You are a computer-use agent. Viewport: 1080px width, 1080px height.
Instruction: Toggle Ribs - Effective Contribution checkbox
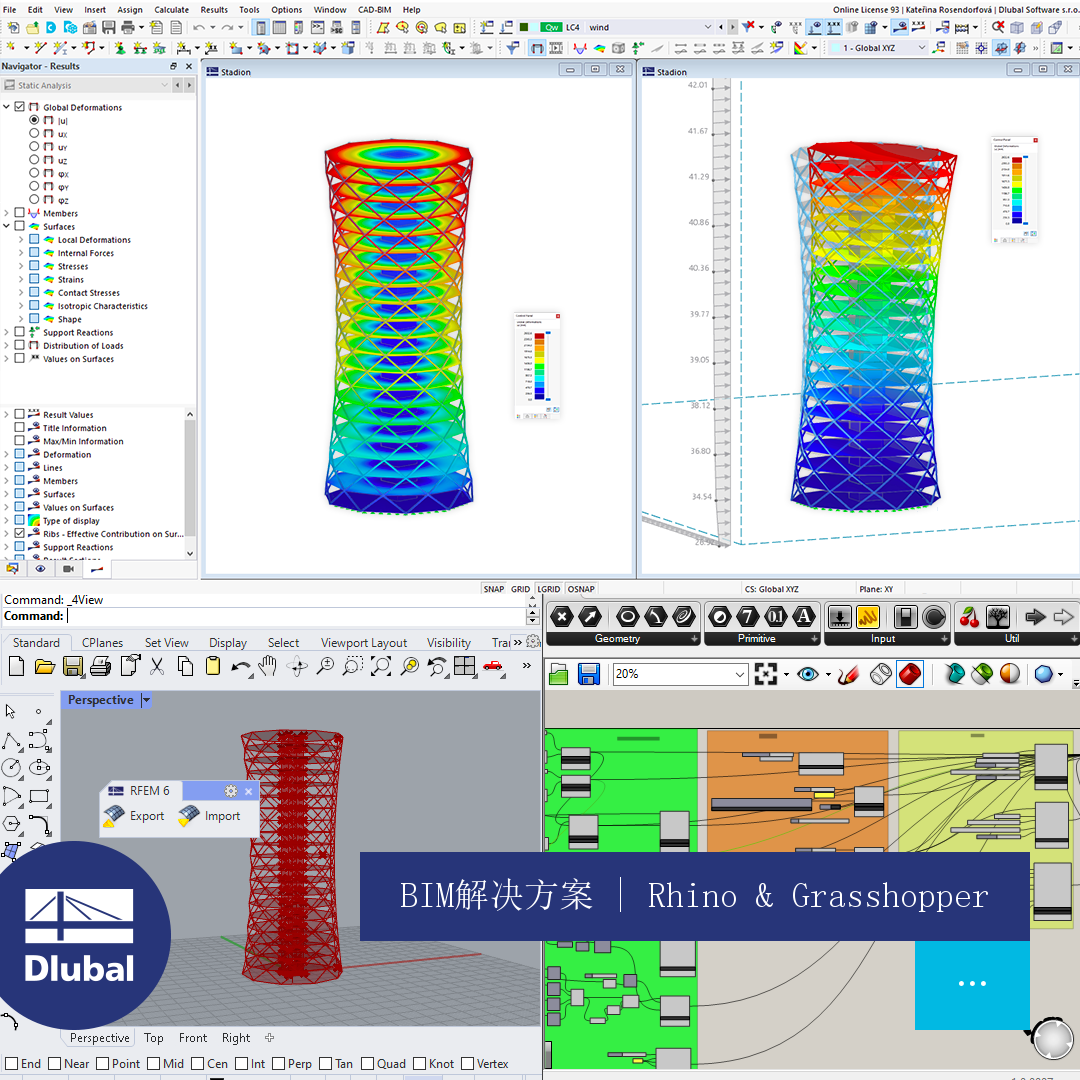click(19, 533)
